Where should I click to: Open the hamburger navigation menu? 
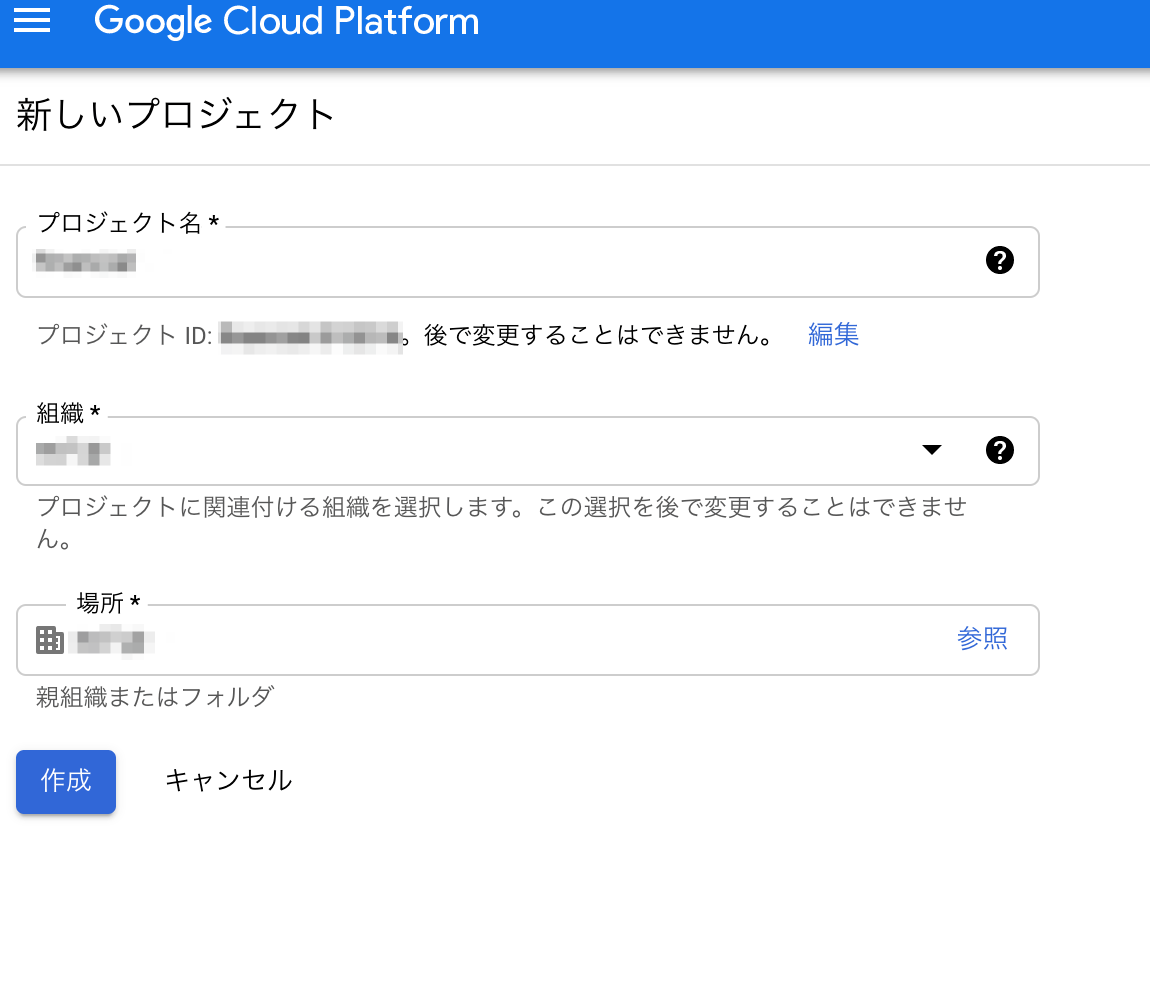[x=32, y=21]
